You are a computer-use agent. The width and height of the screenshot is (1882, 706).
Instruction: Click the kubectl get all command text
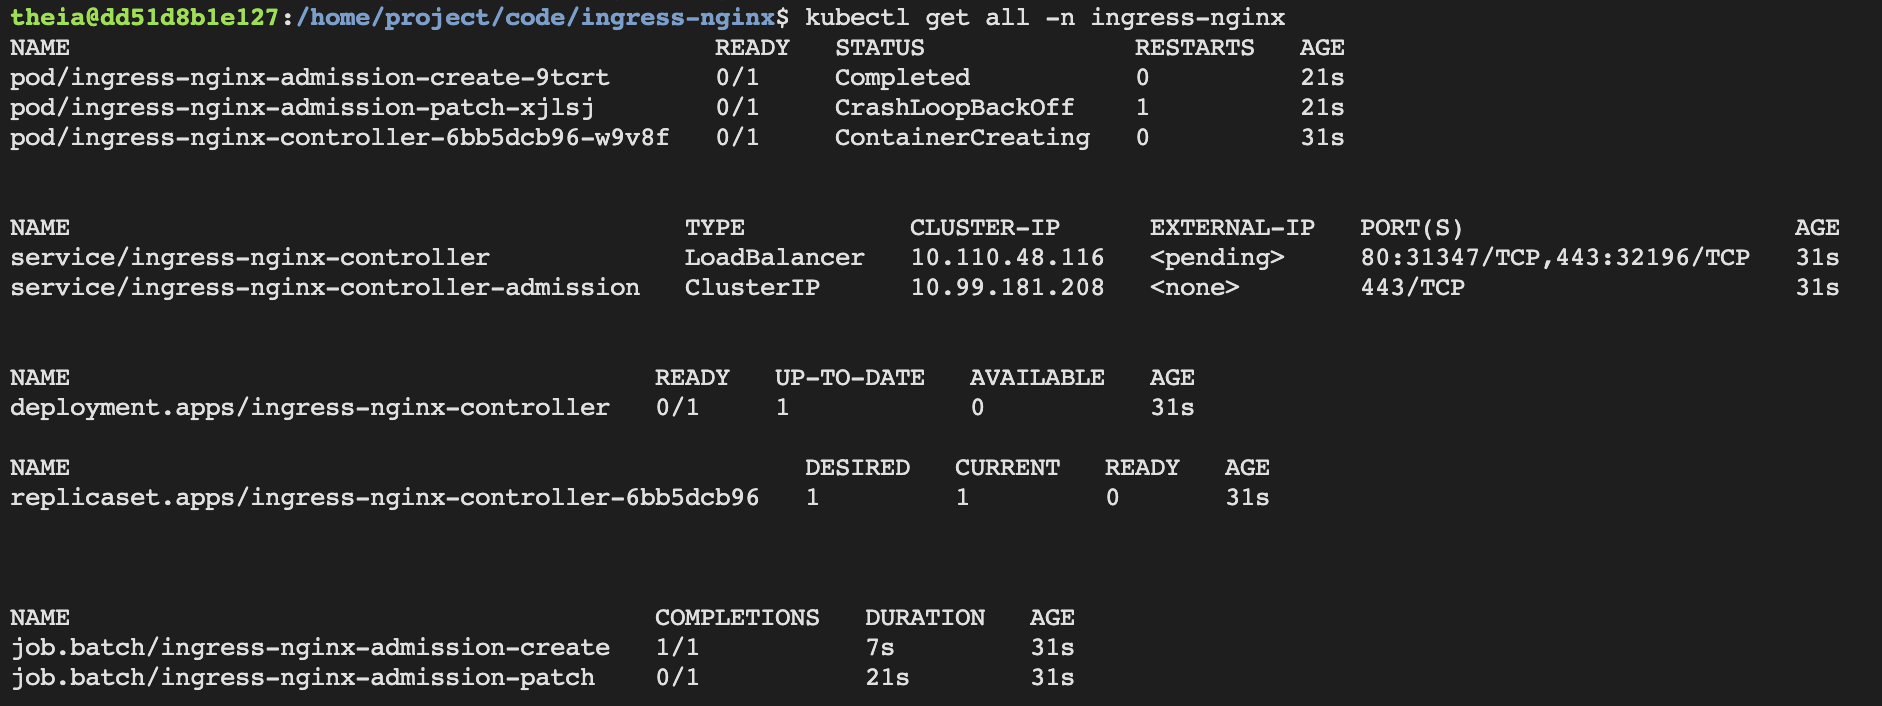(1045, 17)
